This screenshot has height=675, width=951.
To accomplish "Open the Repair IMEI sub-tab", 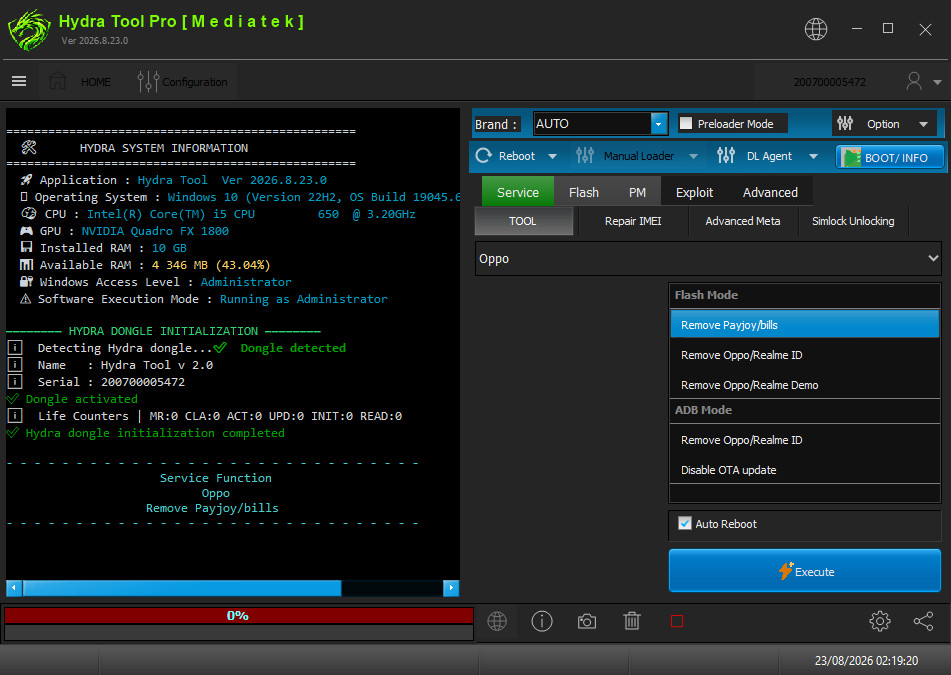I will (x=633, y=221).
